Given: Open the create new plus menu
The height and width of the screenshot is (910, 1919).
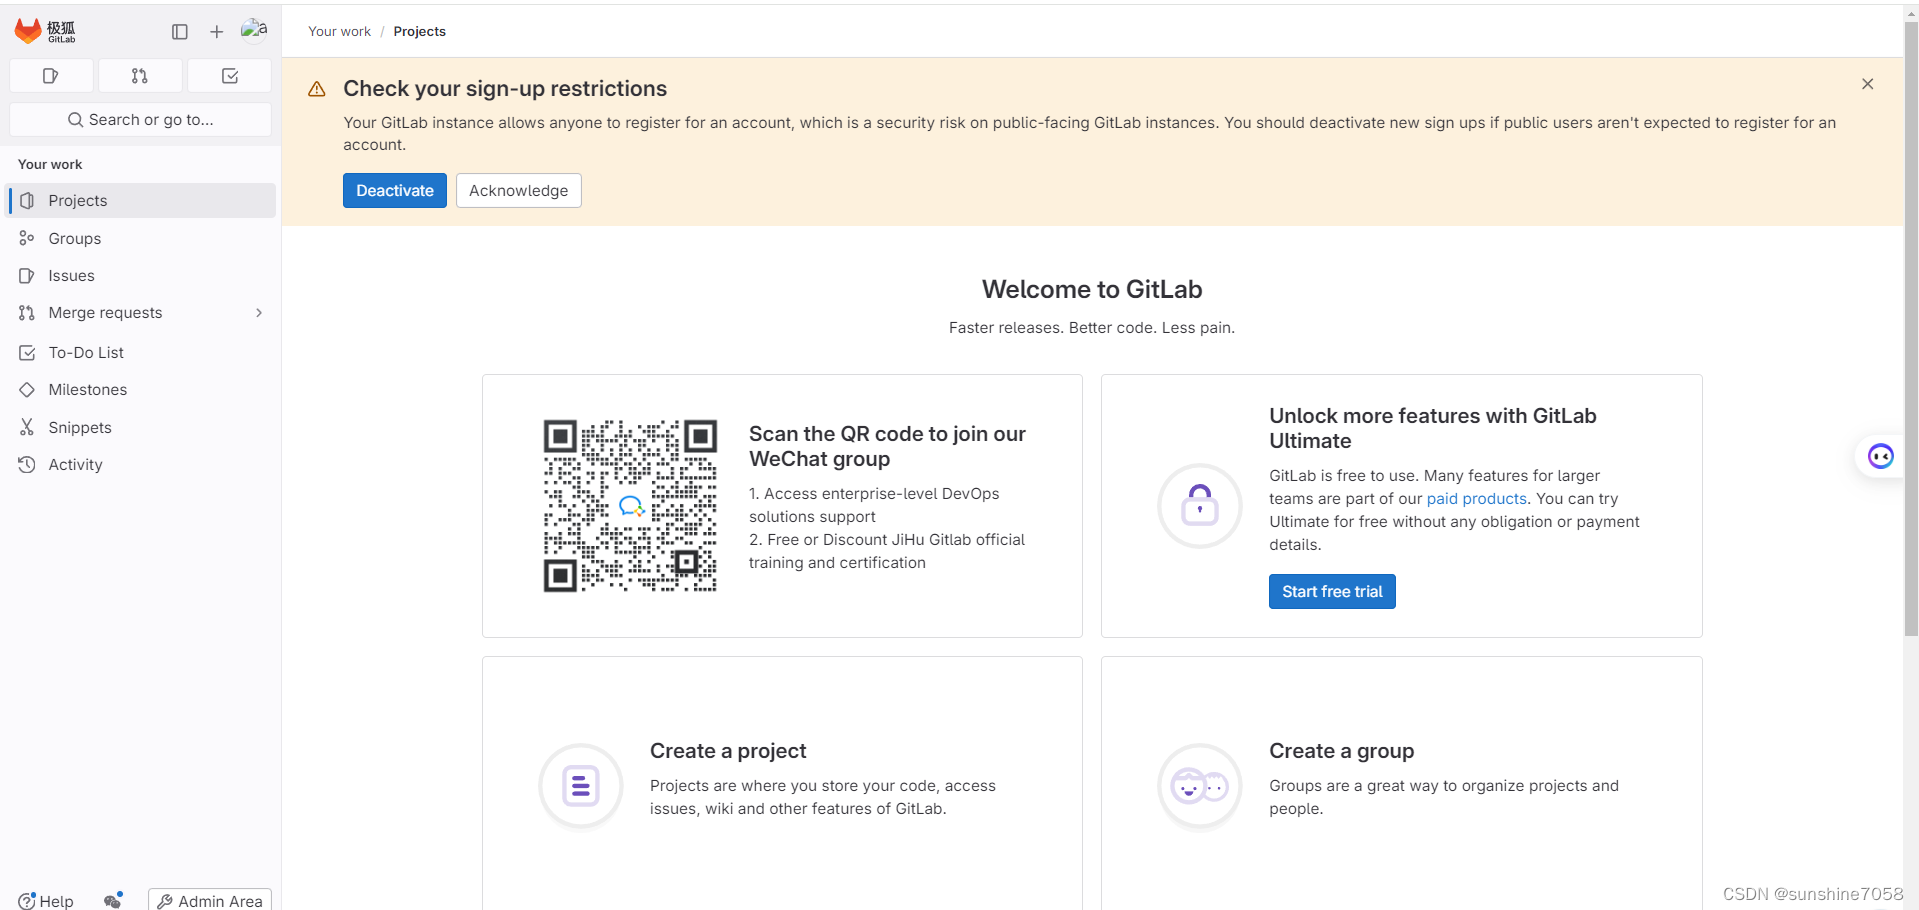Looking at the screenshot, I should click(216, 32).
